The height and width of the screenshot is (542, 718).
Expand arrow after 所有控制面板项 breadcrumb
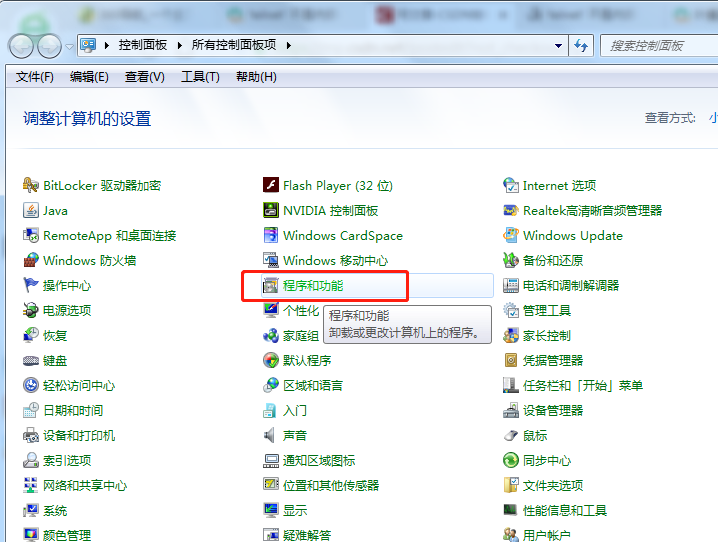point(288,45)
